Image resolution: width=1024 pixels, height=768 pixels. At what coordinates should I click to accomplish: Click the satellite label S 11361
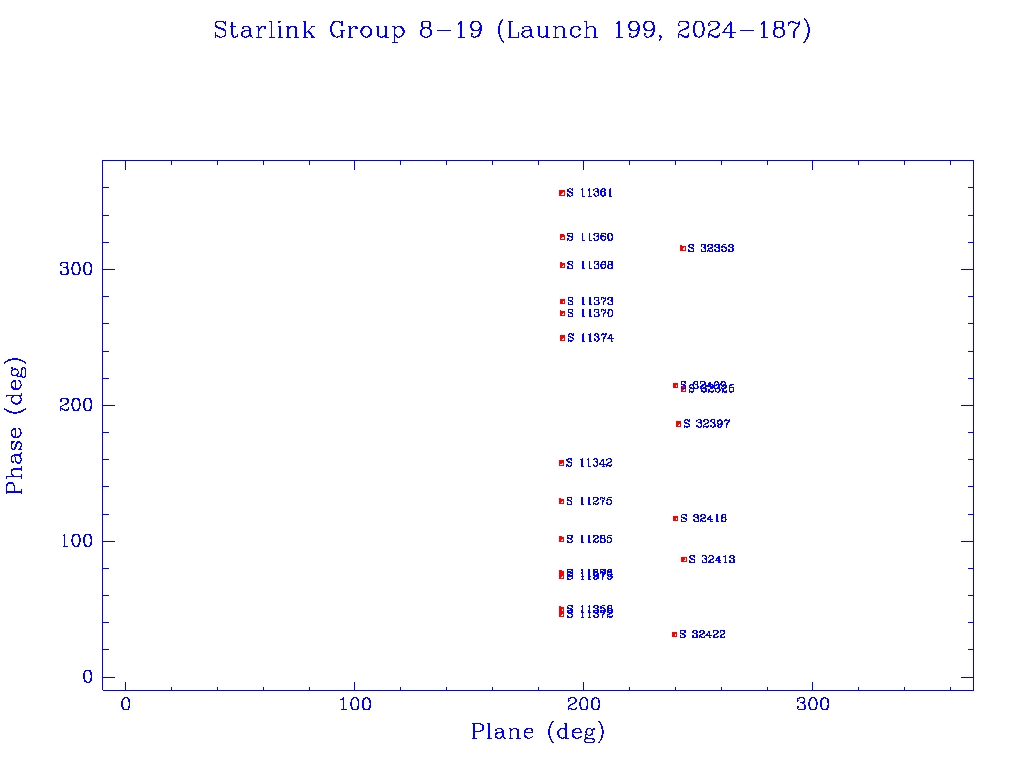(x=590, y=193)
